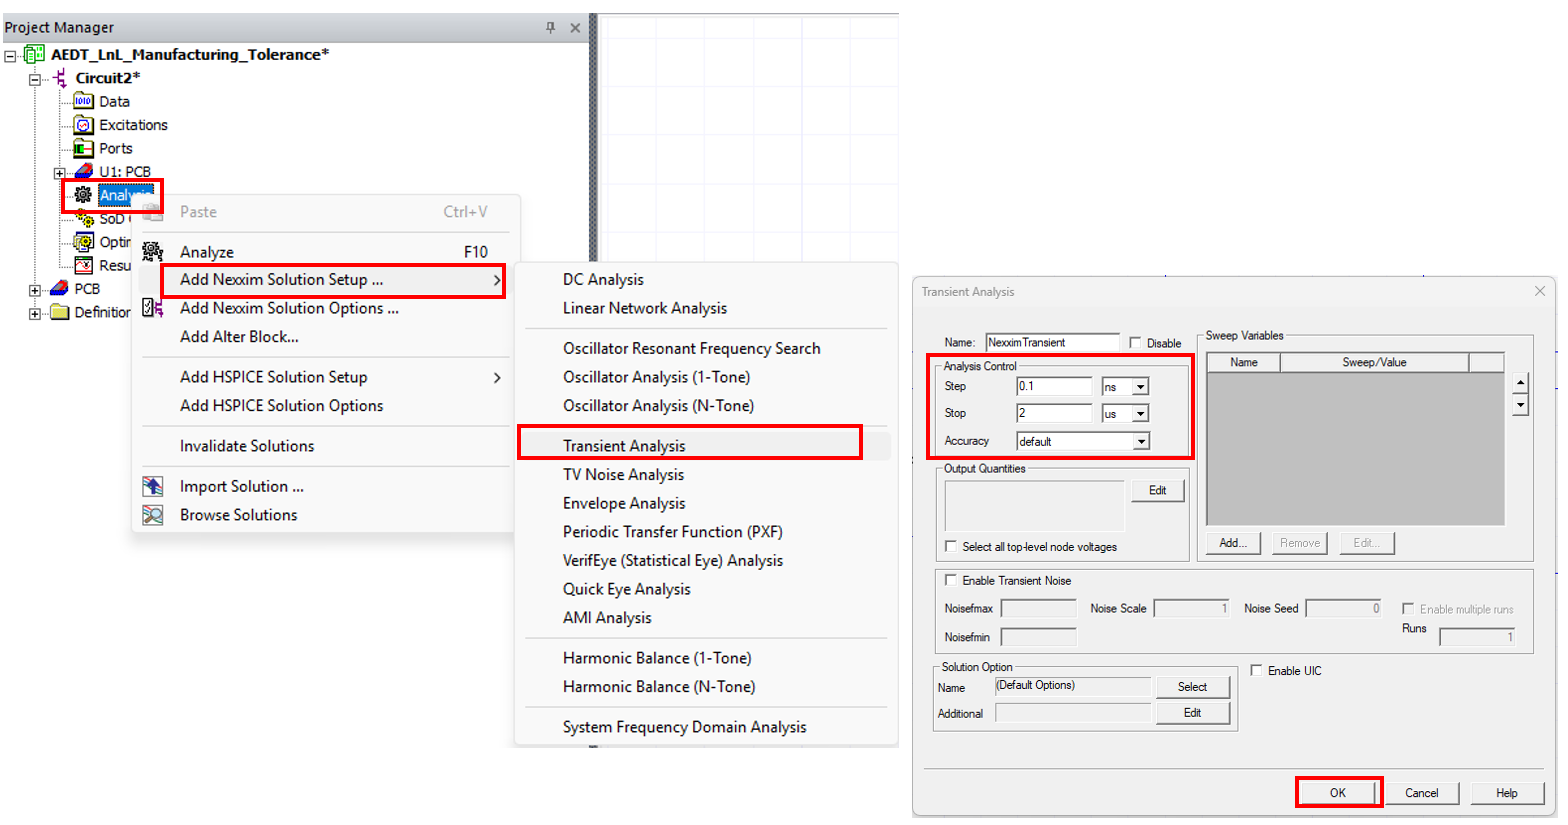The height and width of the screenshot is (825, 1568).
Task: Choose Add Nexxim Solution Setup menu entry
Action: pos(334,280)
